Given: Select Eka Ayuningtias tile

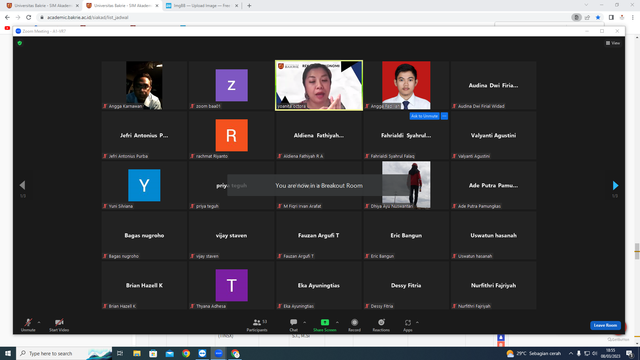Looking at the screenshot, I should pos(319,285).
